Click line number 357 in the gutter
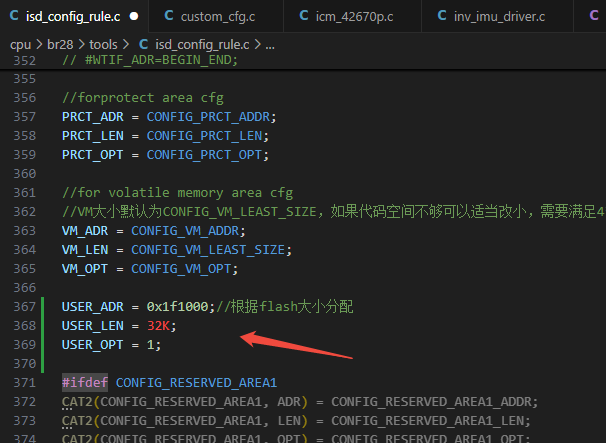 click(x=25, y=116)
